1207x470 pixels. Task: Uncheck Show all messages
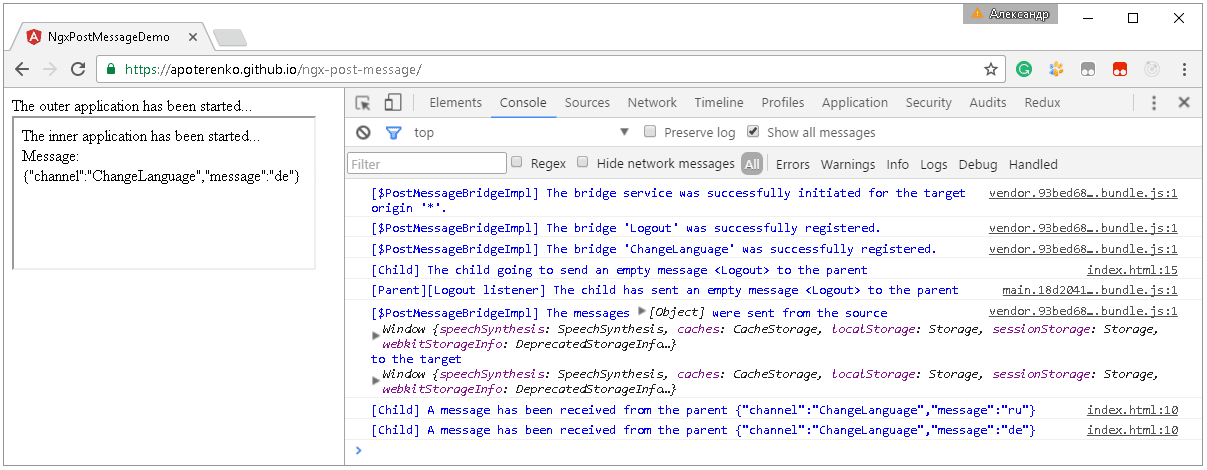(x=753, y=131)
